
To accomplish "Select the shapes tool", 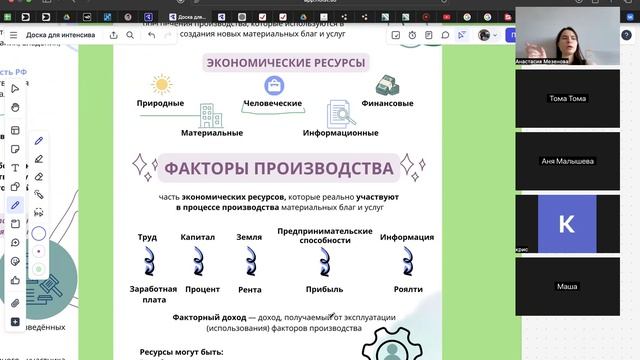I will (15, 187).
